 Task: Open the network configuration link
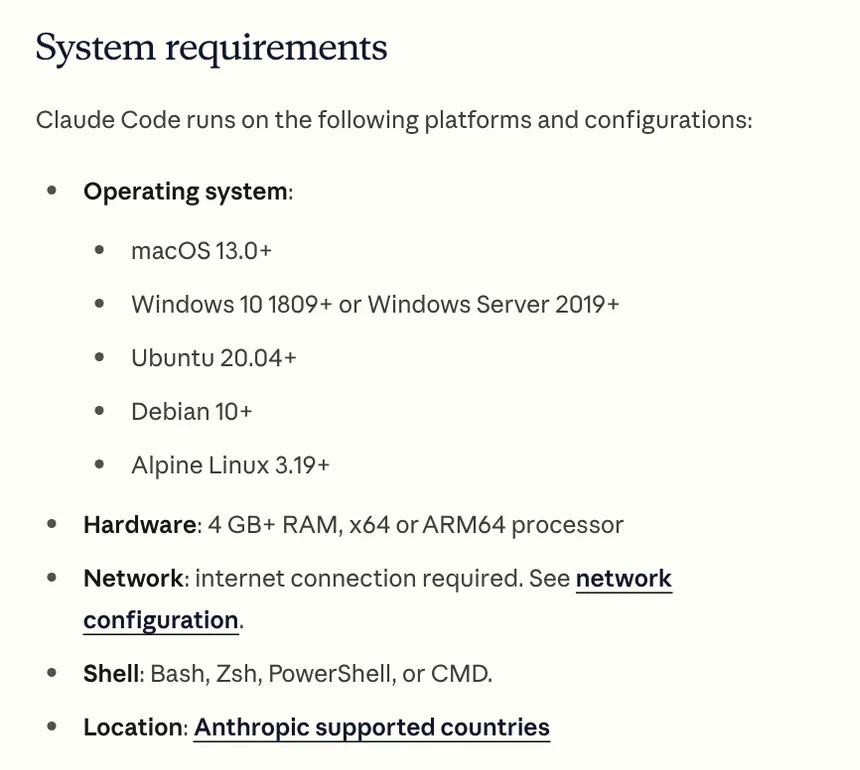coord(624,579)
